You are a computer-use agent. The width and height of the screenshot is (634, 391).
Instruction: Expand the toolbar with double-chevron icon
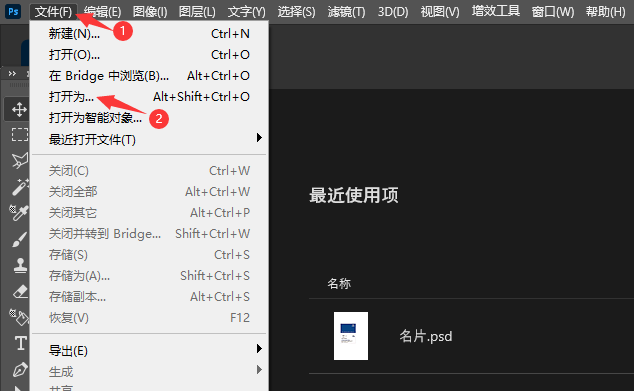tap(12, 73)
